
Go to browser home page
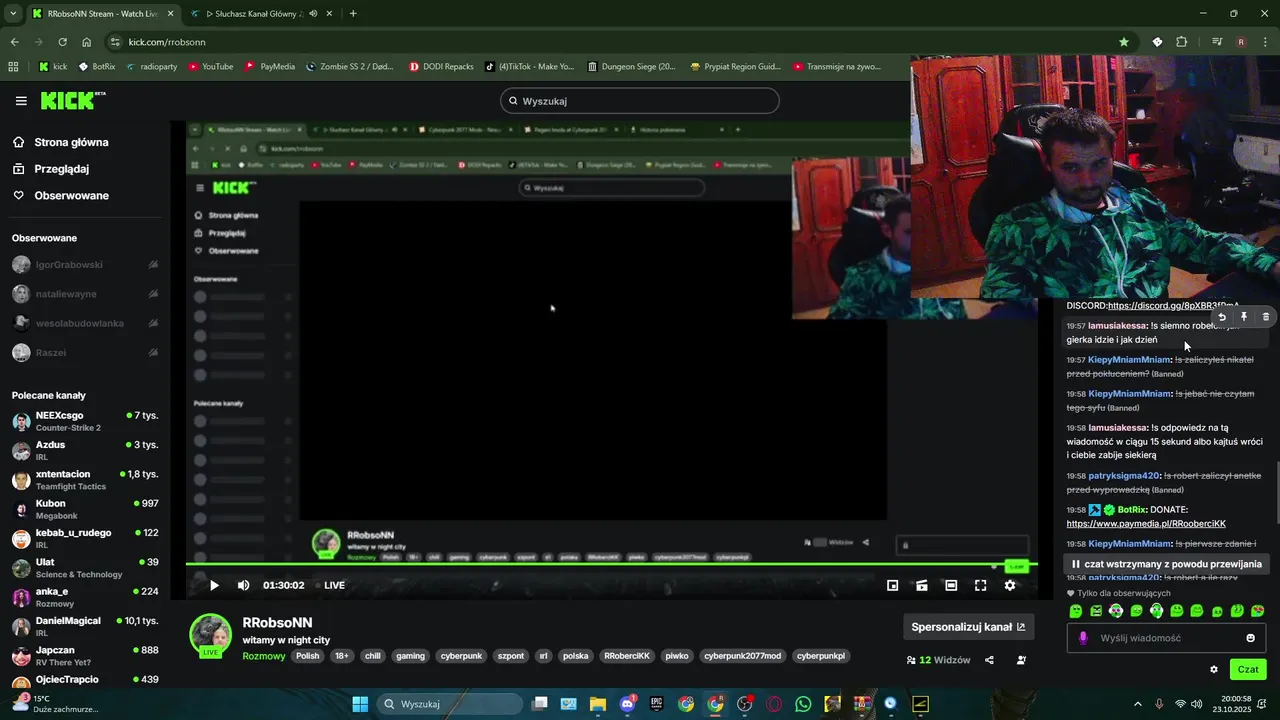click(x=87, y=42)
